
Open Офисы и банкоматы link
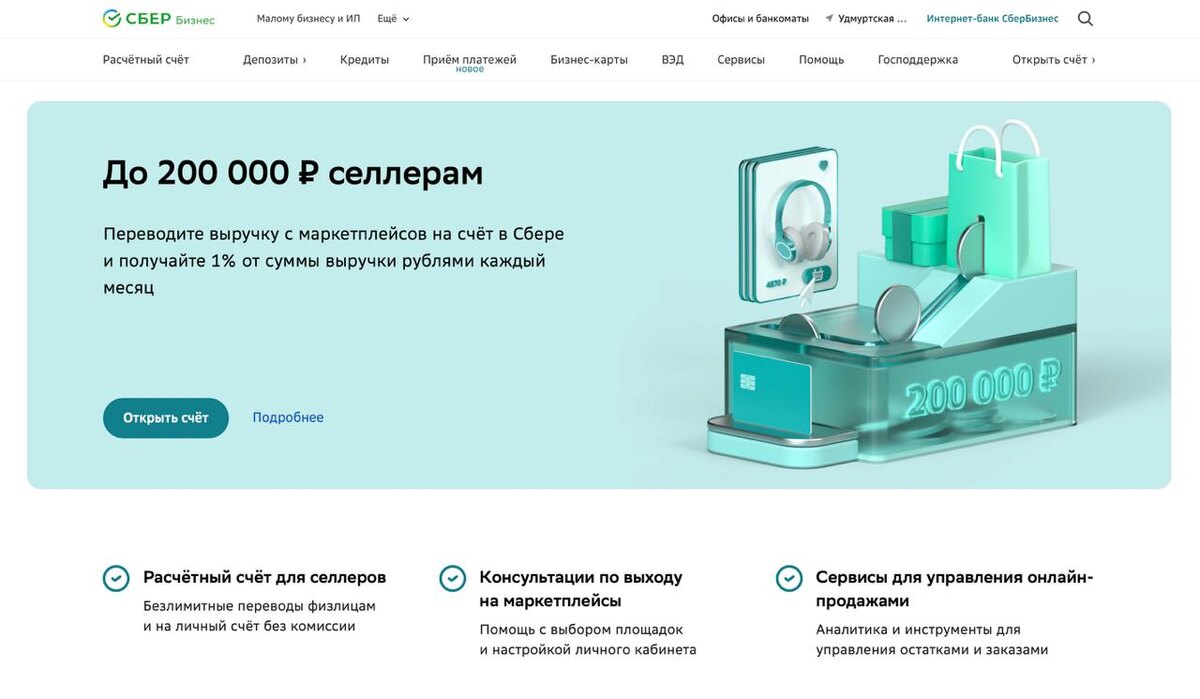pos(760,19)
